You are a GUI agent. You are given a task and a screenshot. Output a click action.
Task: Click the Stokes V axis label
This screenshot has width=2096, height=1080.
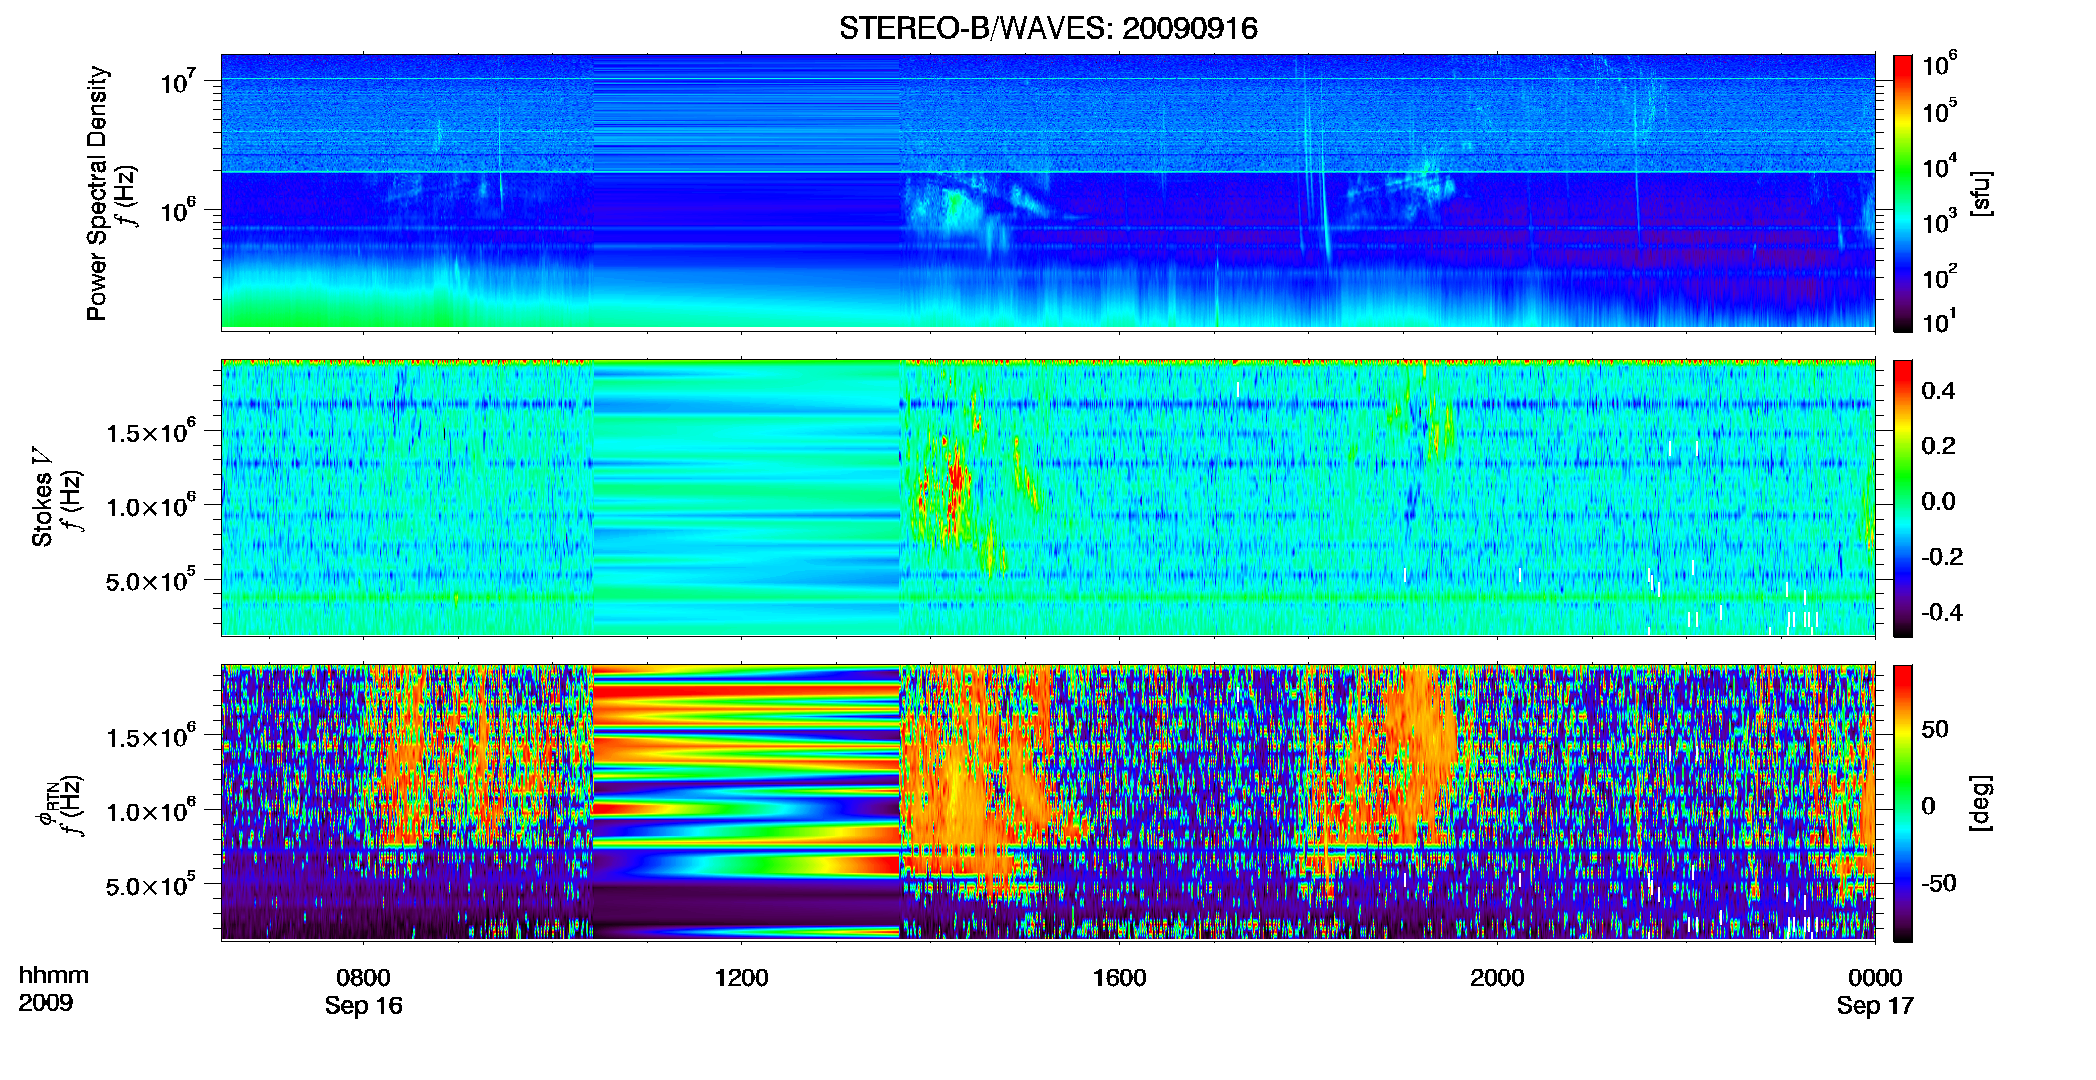[x=42, y=498]
